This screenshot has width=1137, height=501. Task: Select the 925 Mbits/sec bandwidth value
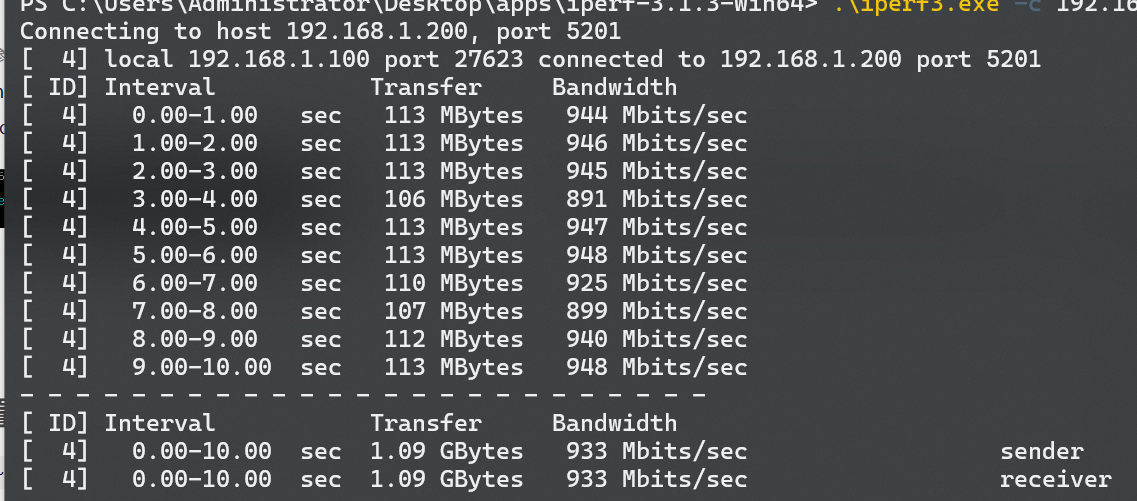(656, 283)
